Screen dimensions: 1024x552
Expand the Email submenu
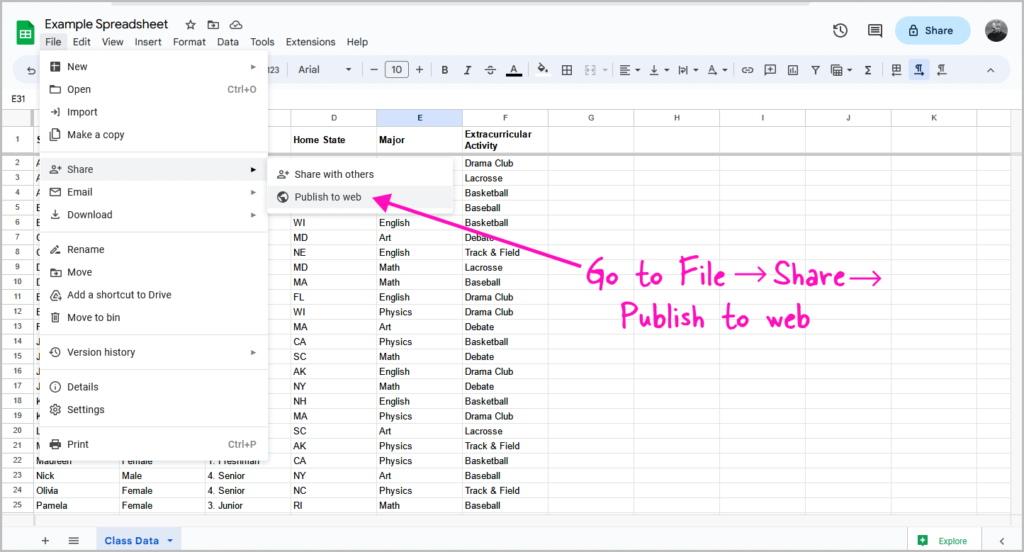[153, 192]
